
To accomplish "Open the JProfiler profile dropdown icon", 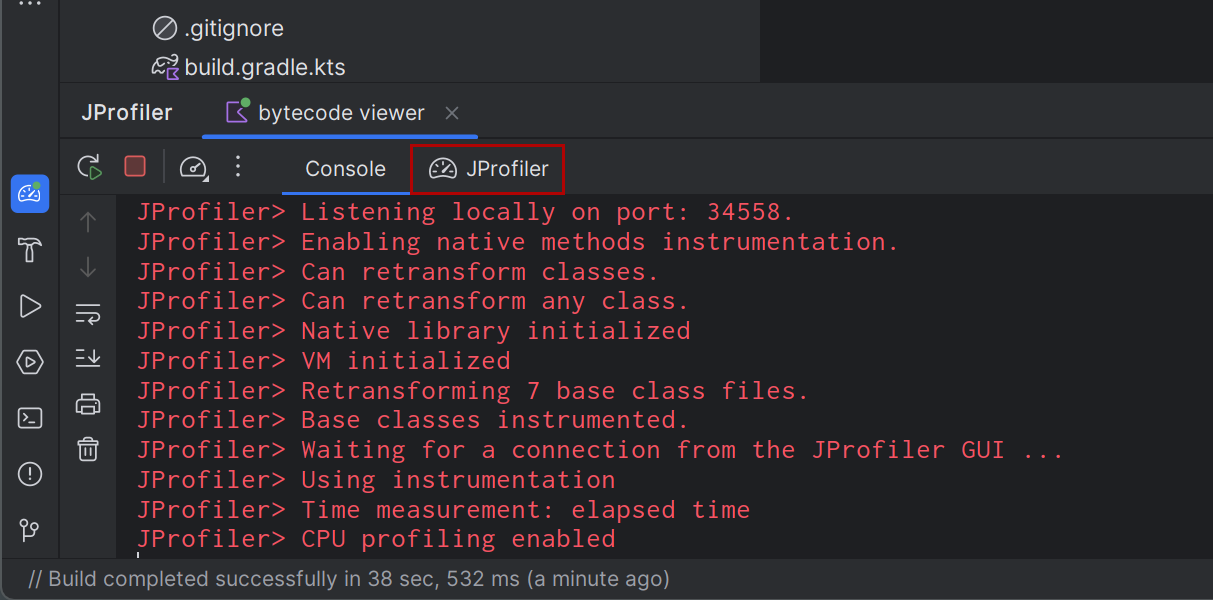I will (193, 168).
